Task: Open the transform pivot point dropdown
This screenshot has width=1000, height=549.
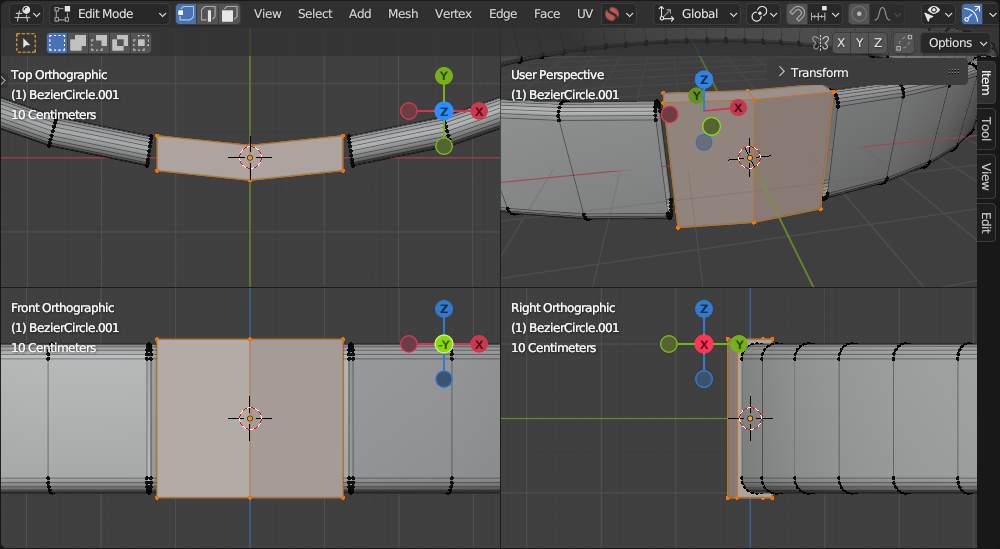Action: 763,13
